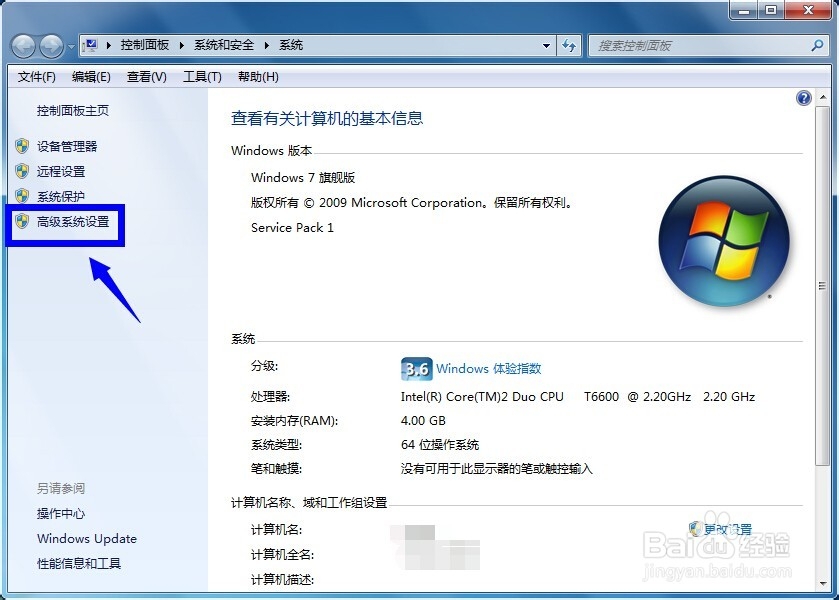Screen dimensions: 839x600
Task: Open address bar history dropdown arrow
Action: [546, 46]
